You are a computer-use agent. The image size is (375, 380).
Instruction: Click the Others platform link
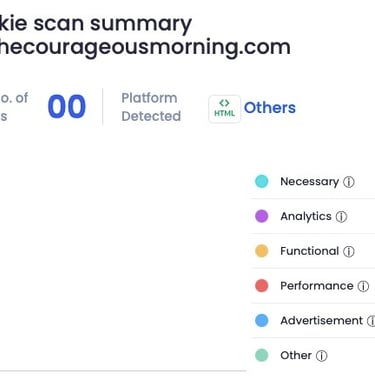270,108
